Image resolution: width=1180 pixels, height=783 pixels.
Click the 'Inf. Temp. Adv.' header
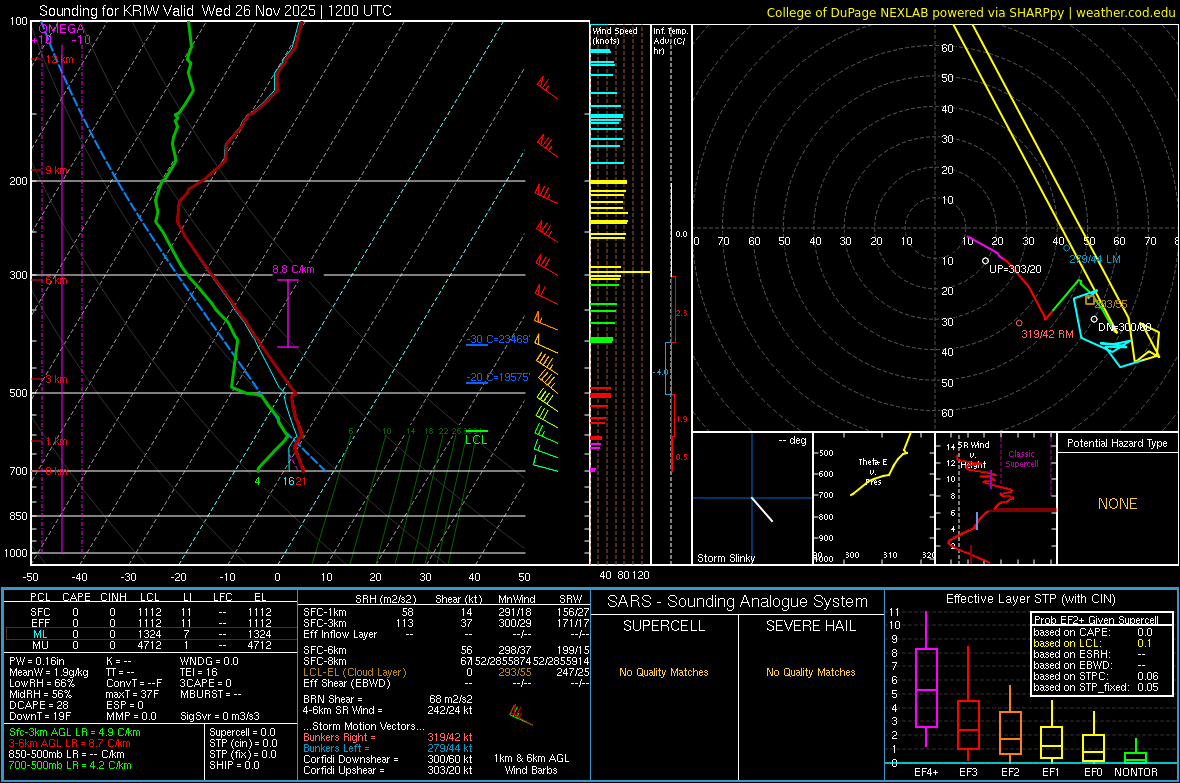point(670,41)
